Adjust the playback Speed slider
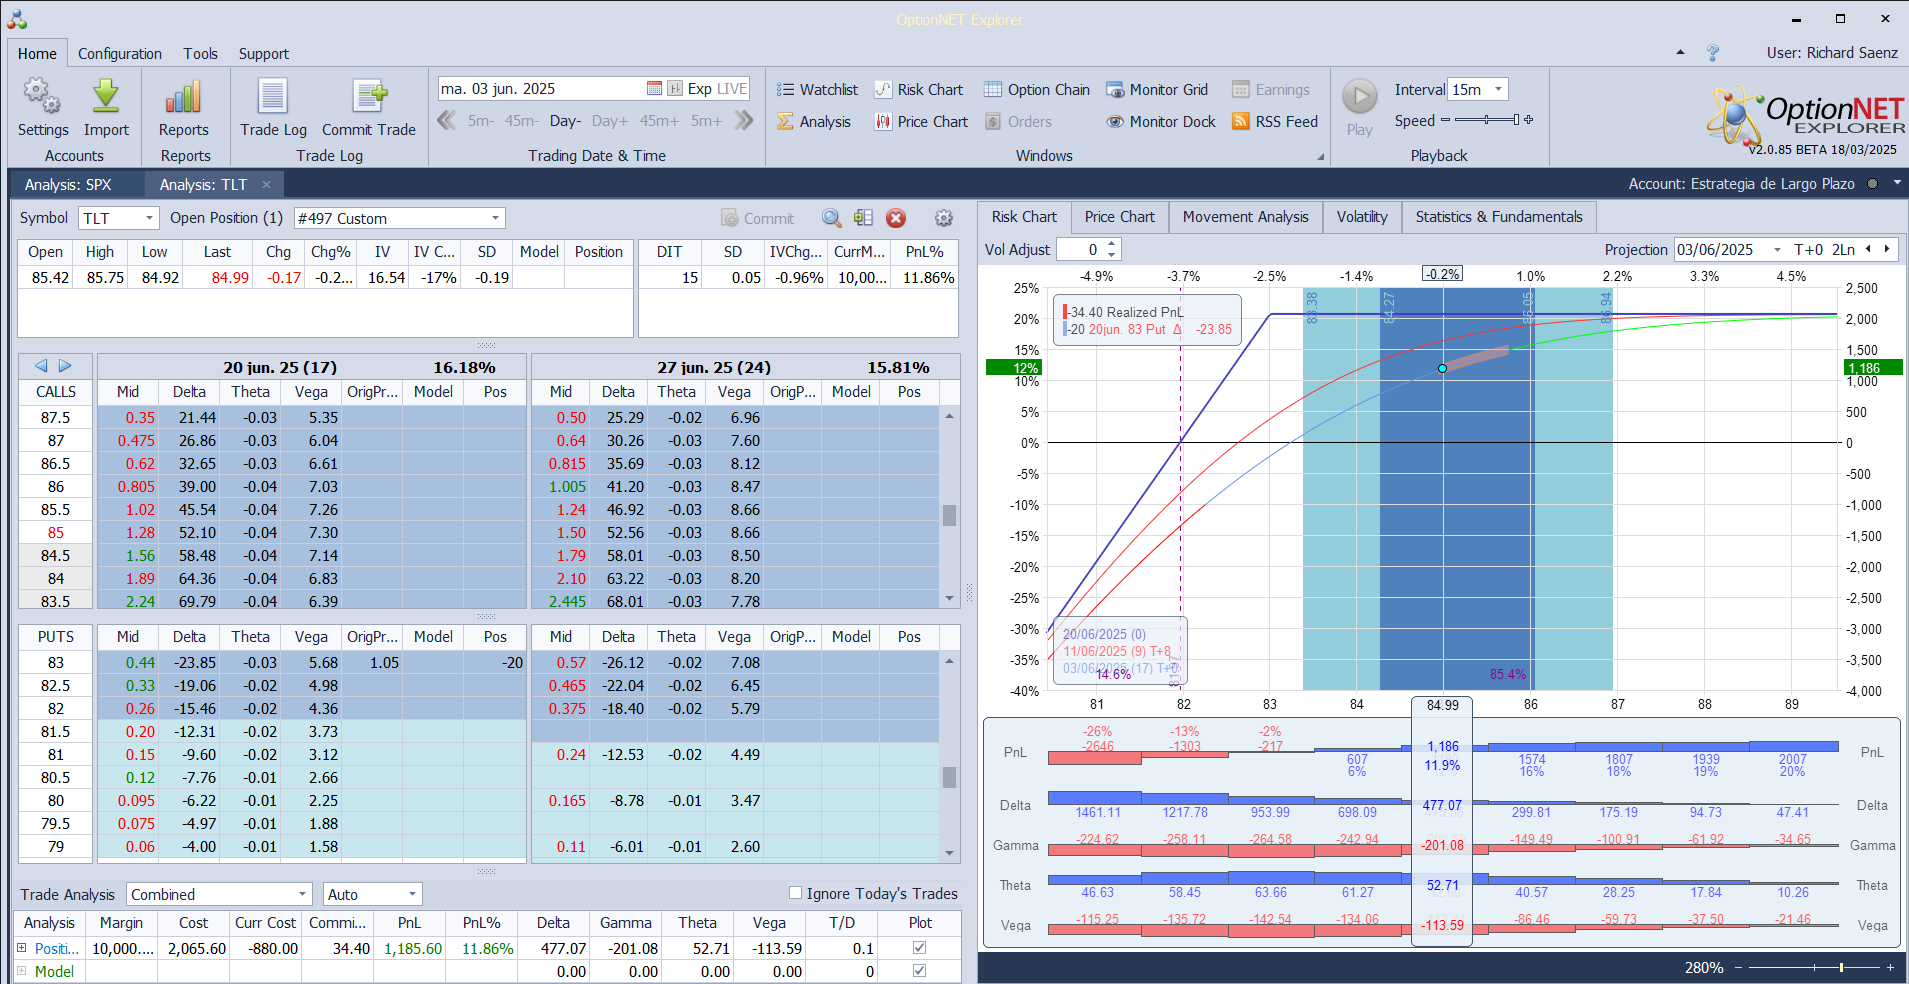1909x984 pixels. 1487,120
